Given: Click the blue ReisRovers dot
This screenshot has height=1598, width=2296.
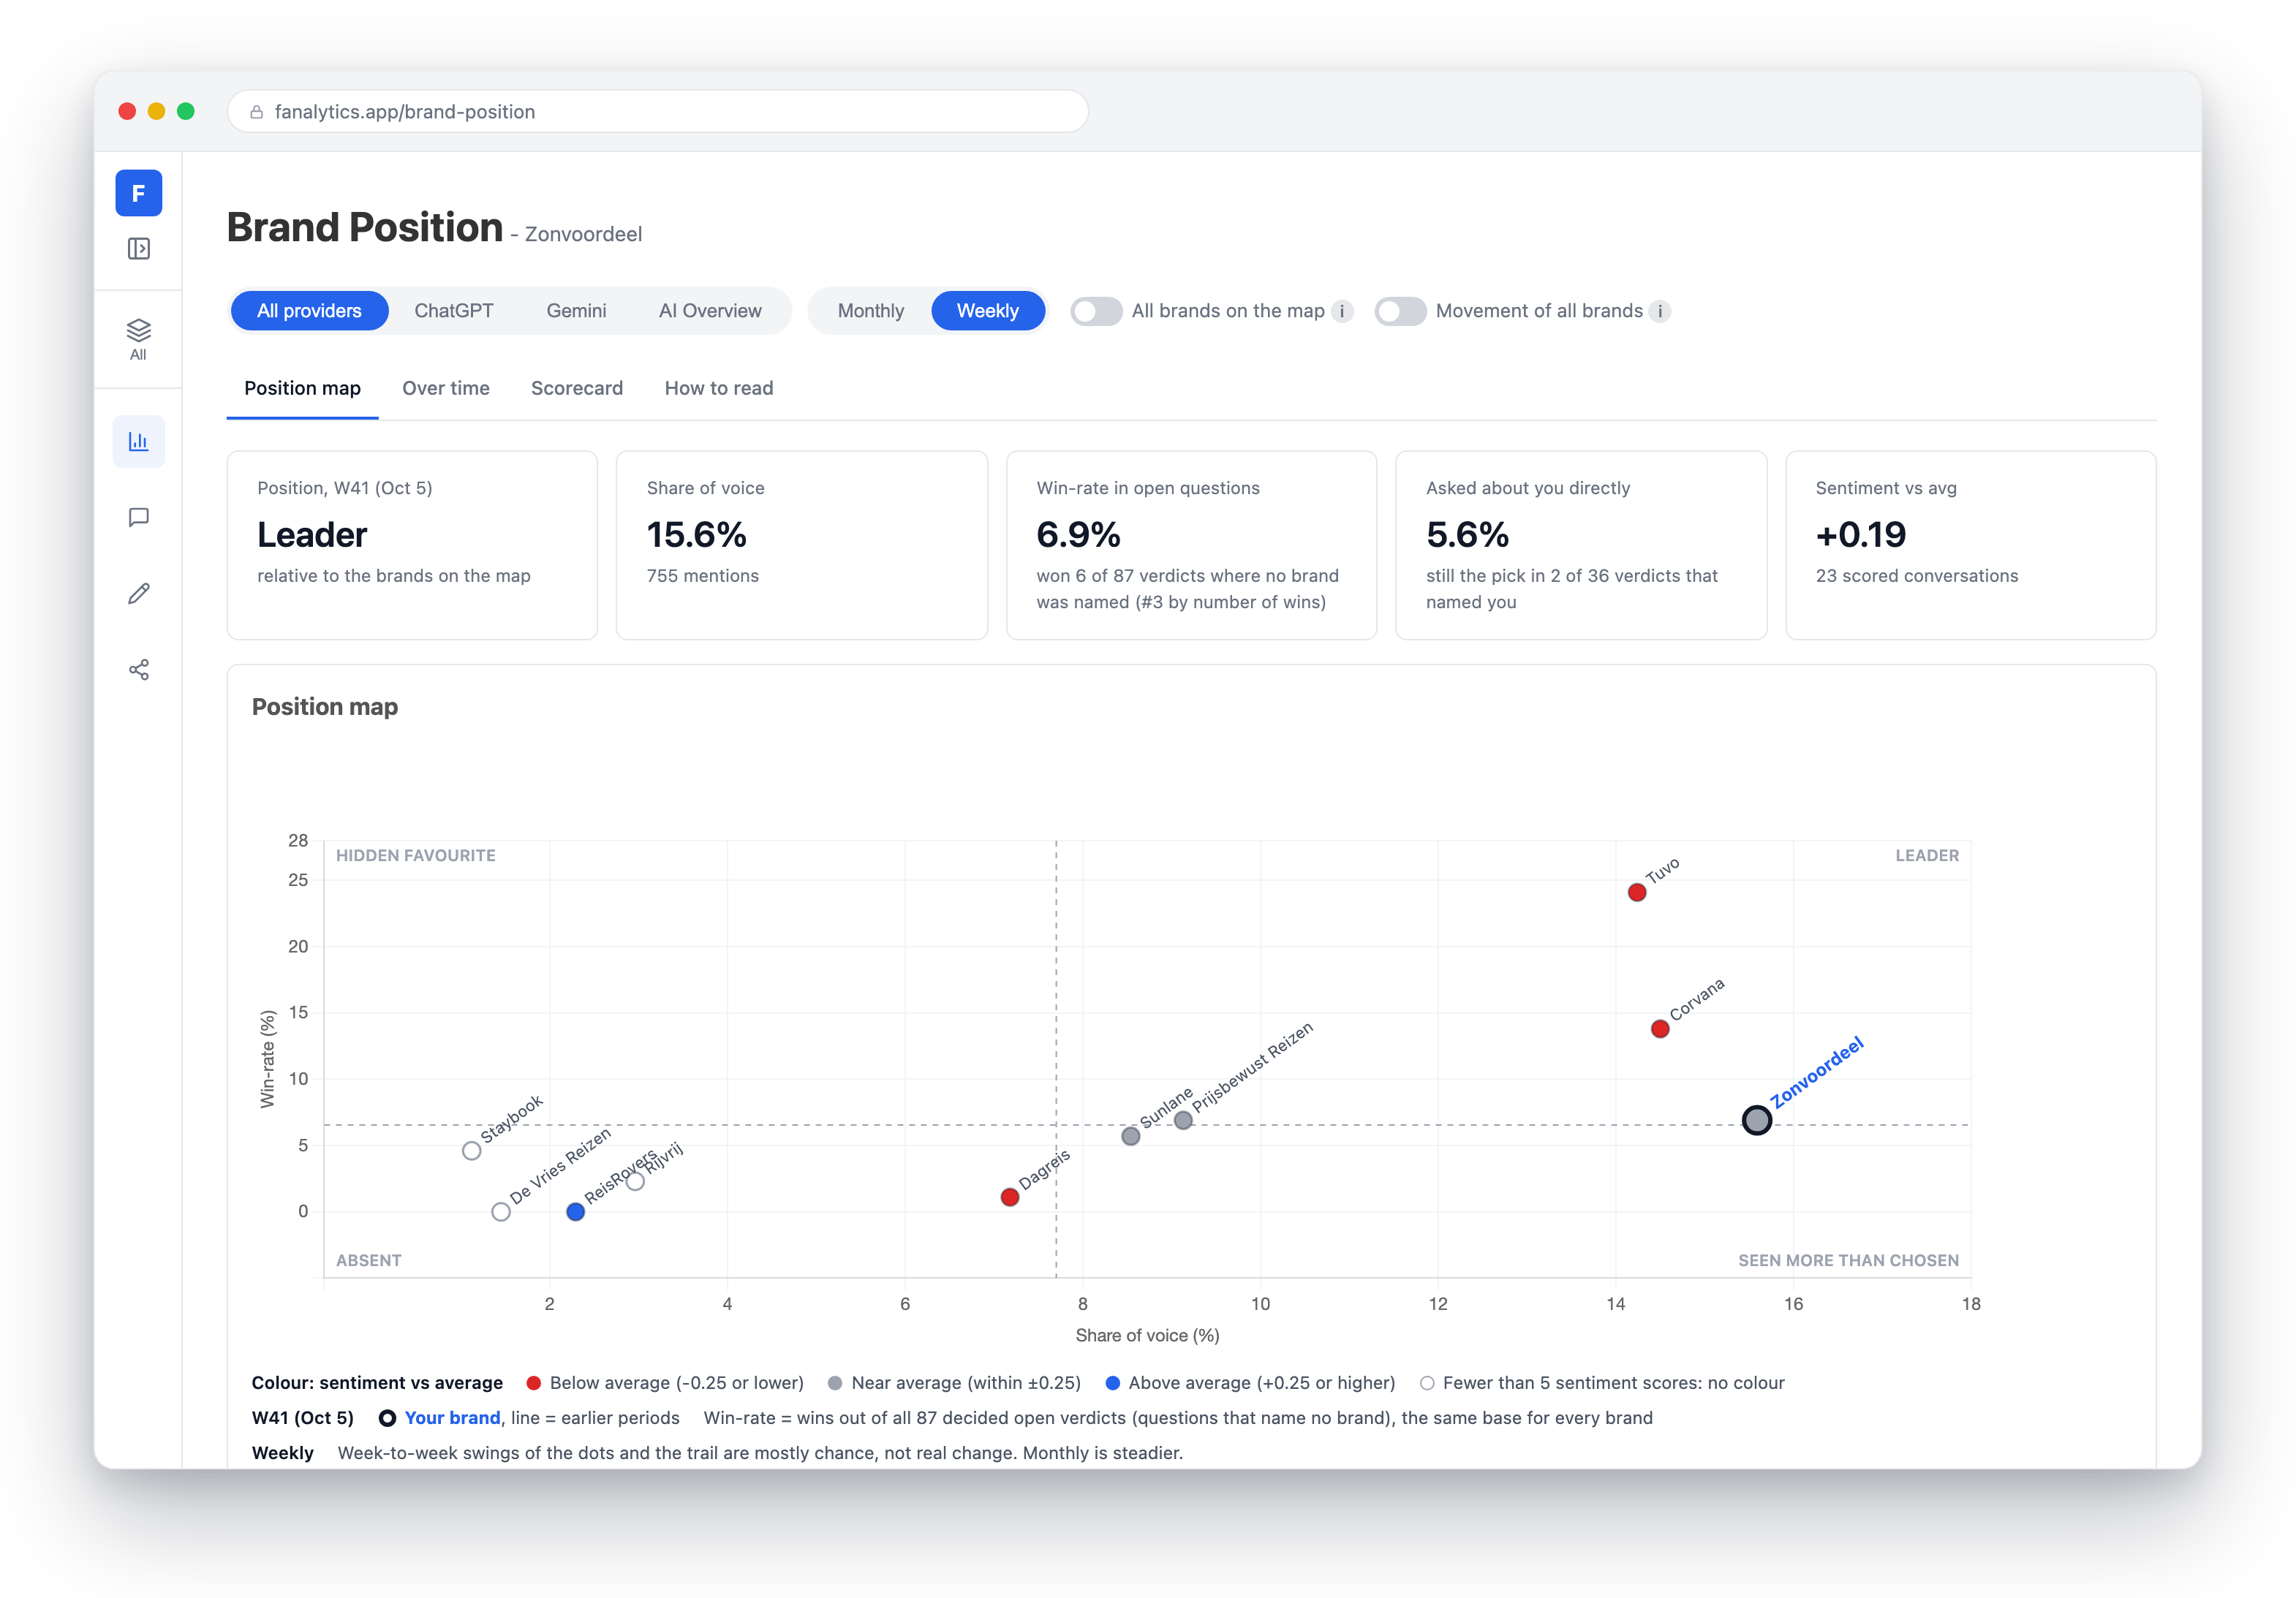Looking at the screenshot, I should pyautogui.click(x=576, y=1212).
